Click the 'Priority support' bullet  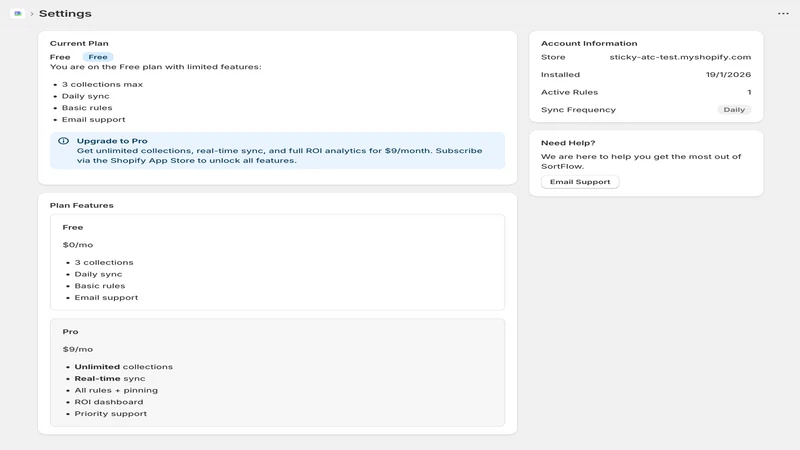point(111,414)
